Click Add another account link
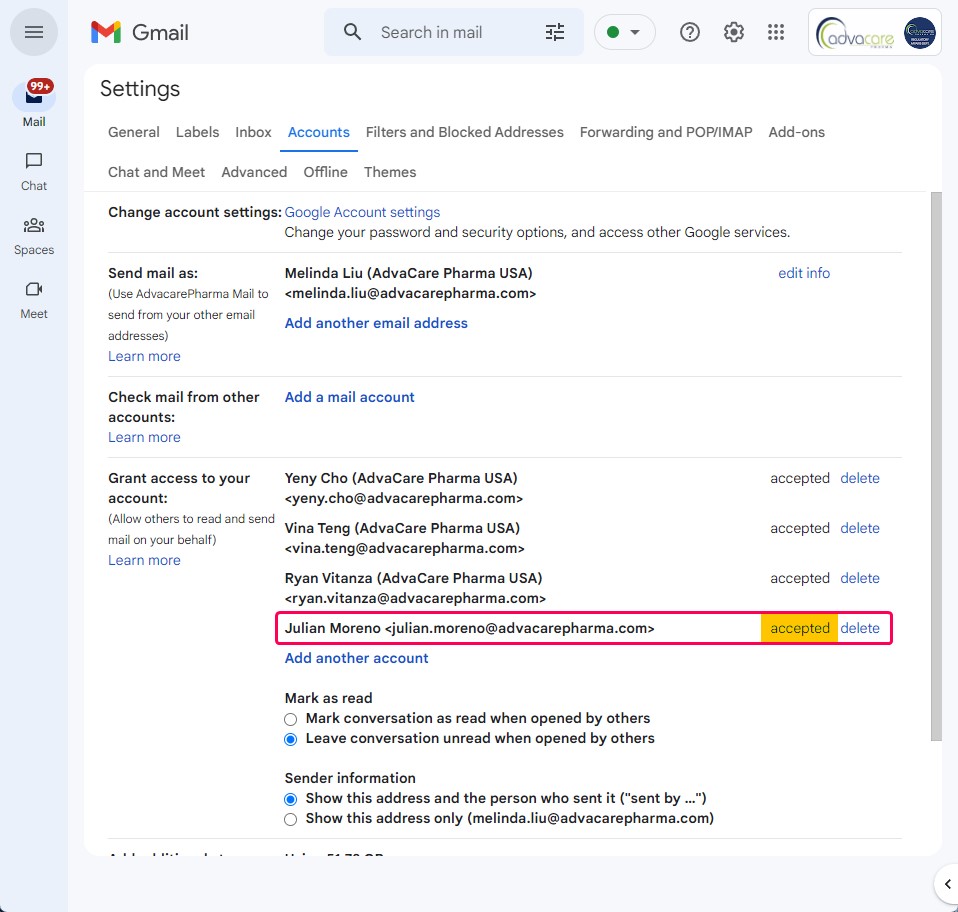 click(x=356, y=658)
